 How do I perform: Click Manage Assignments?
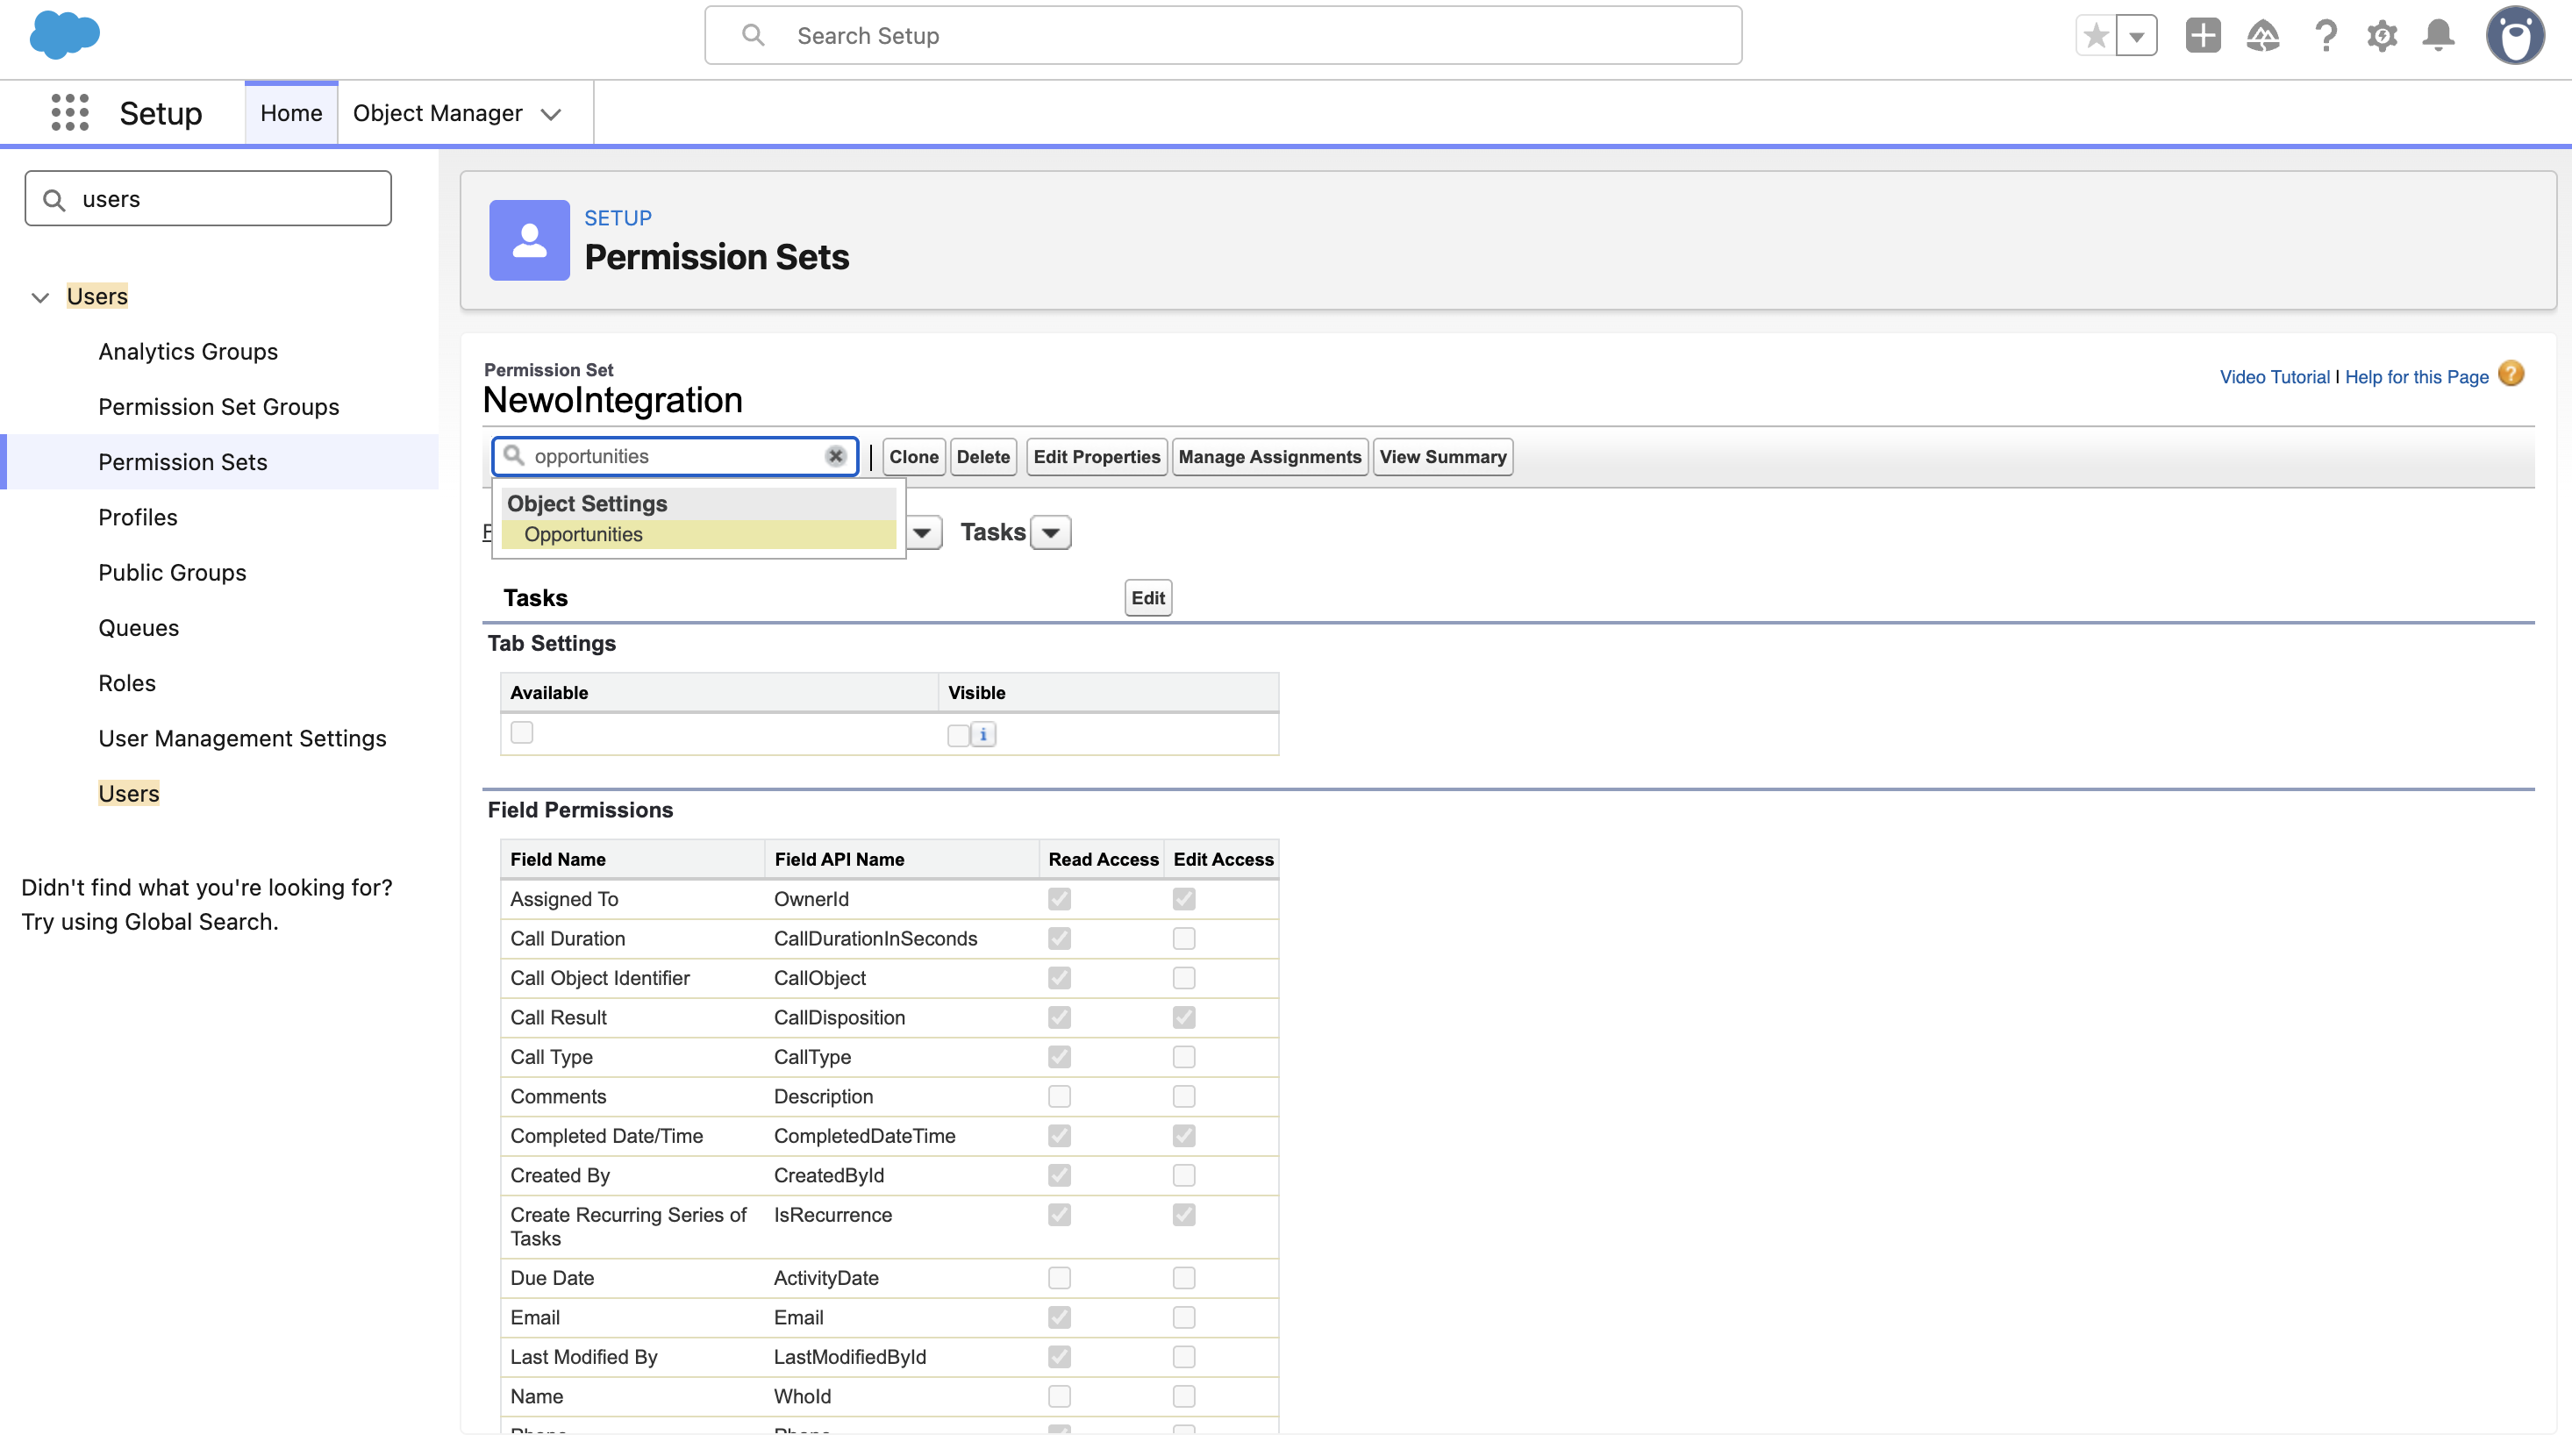coord(1270,457)
